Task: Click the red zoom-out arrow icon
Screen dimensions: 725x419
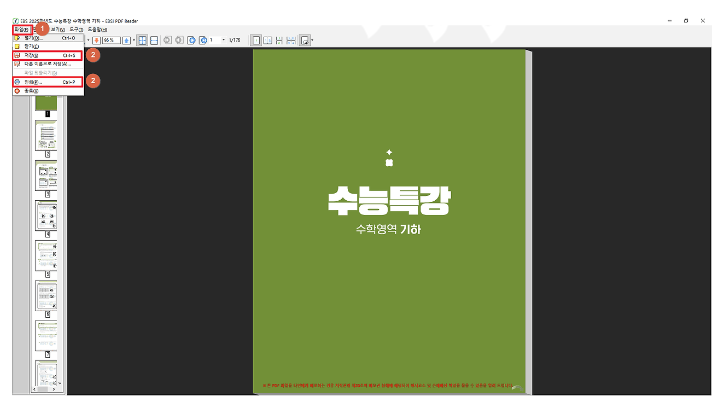Action: coord(96,40)
